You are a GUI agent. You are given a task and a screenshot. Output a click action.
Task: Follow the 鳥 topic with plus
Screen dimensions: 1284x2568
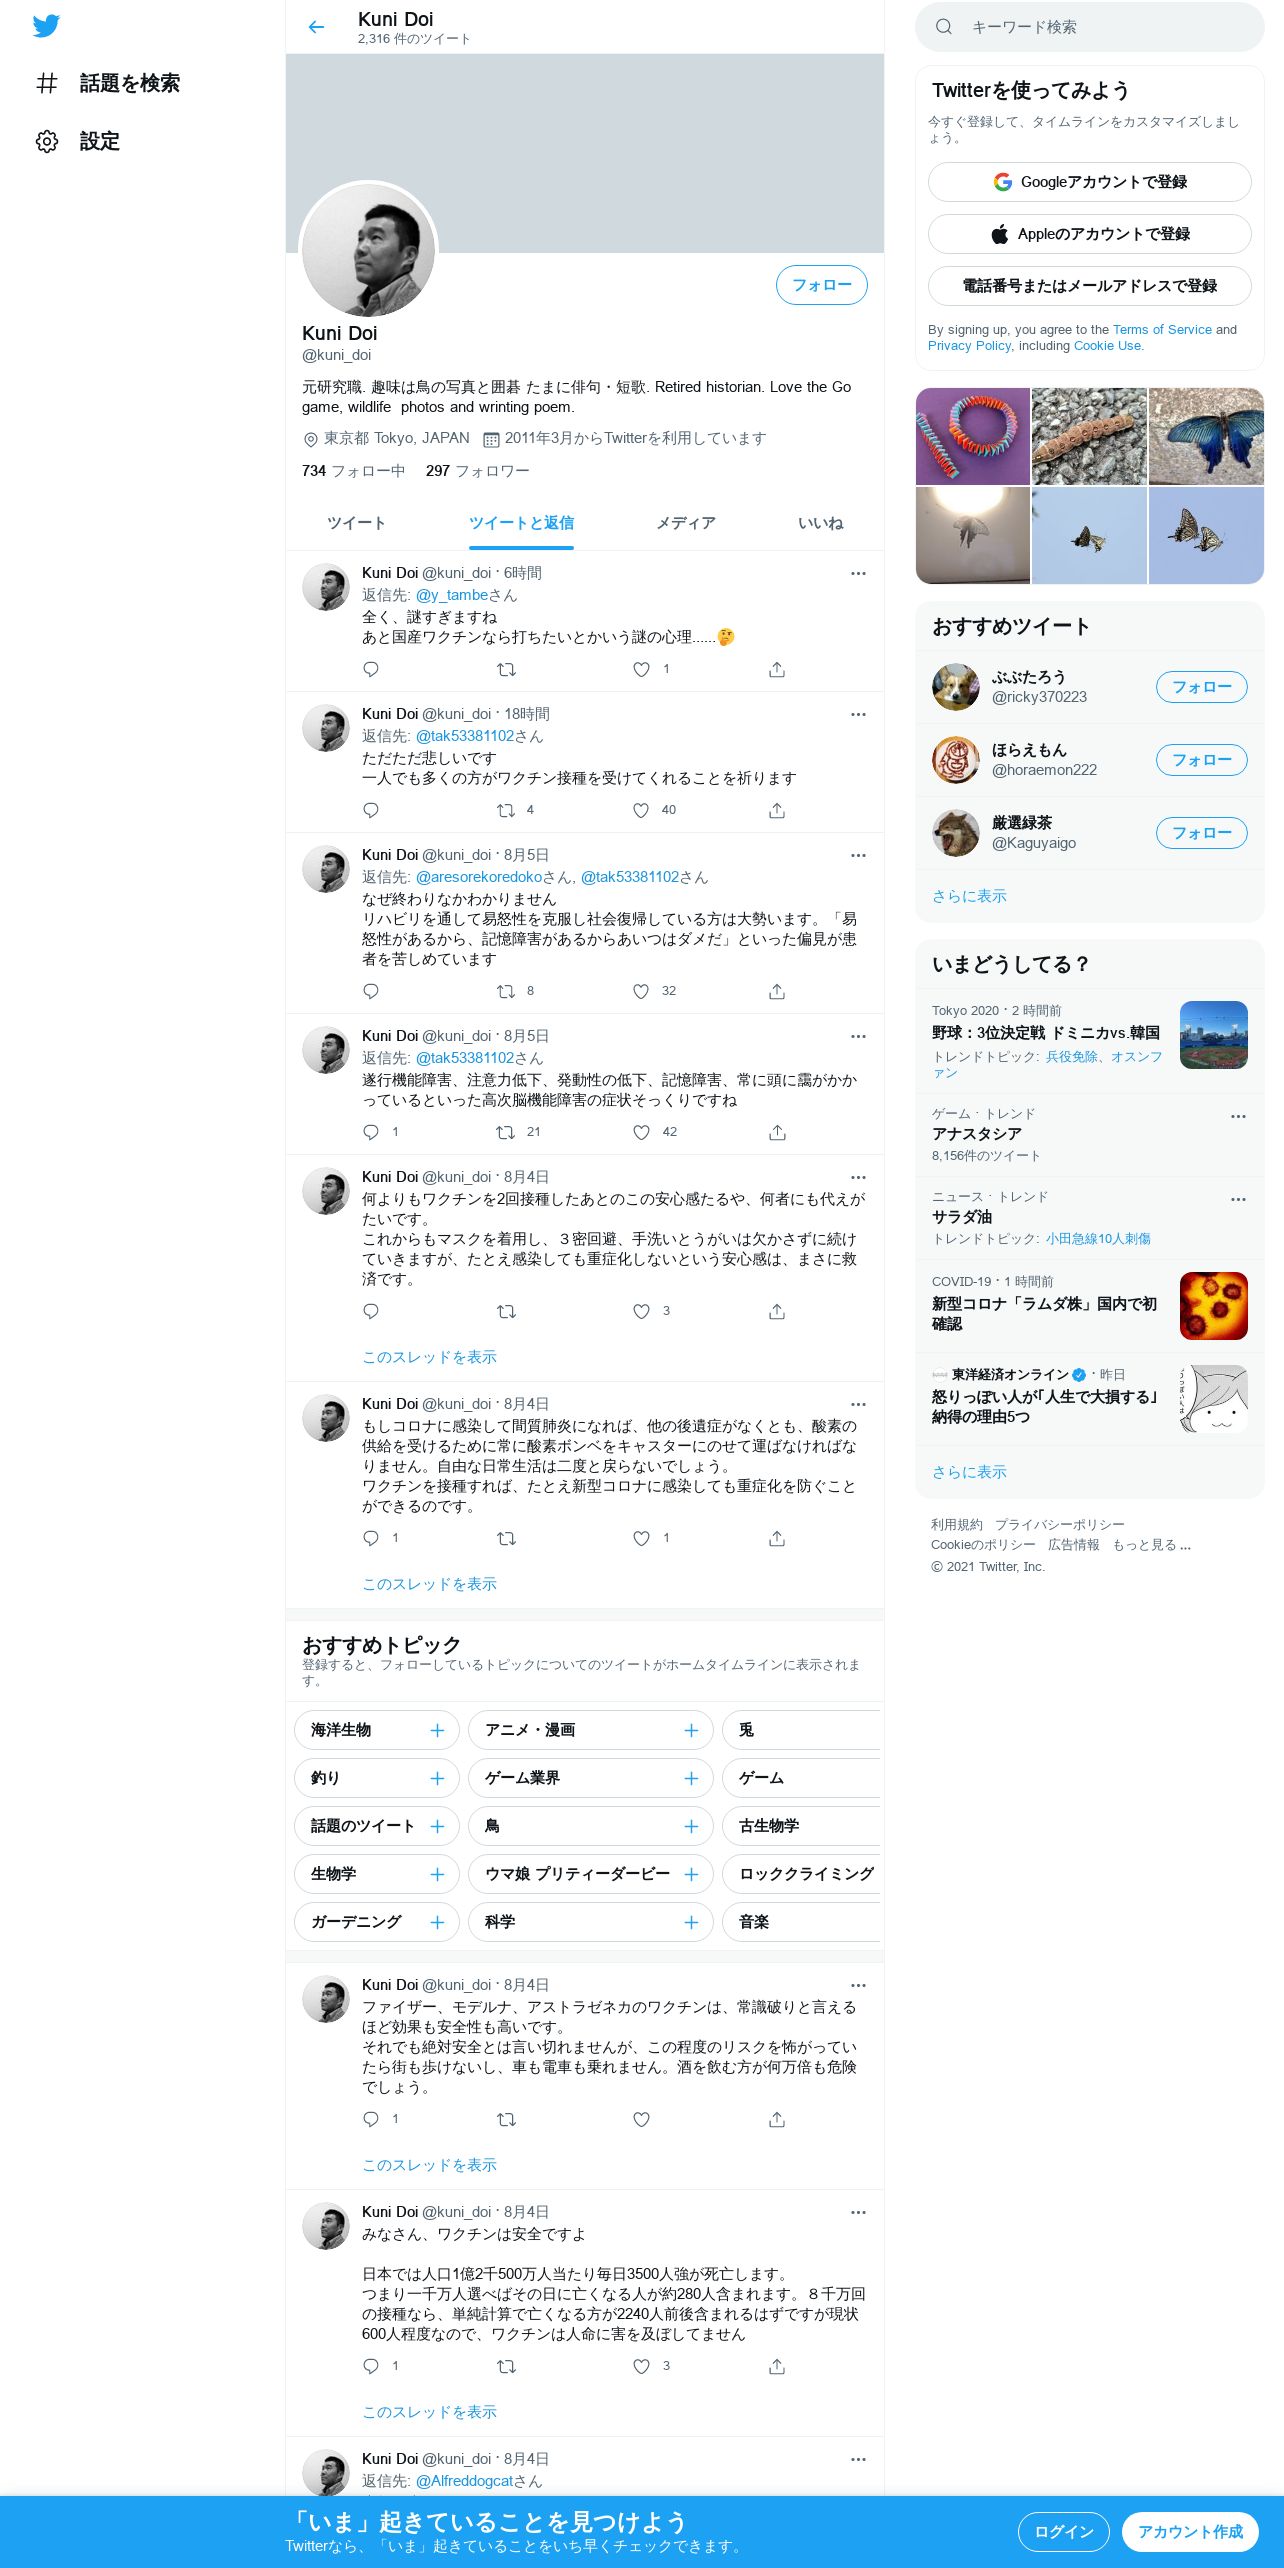tap(691, 1826)
